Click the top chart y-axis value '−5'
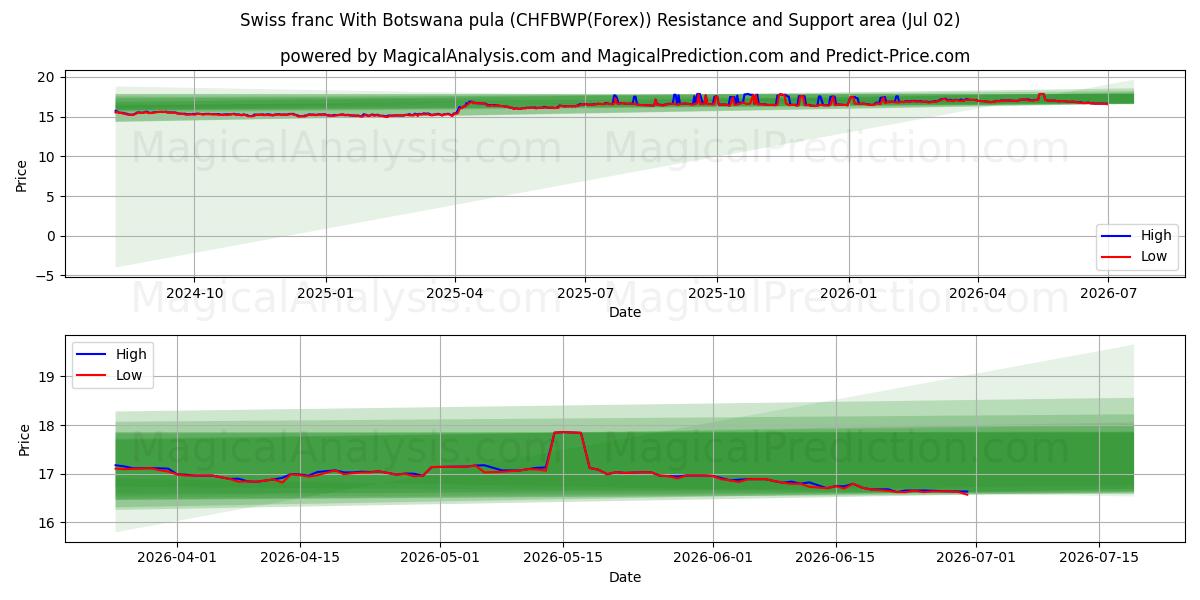The image size is (1200, 600). click(x=46, y=276)
